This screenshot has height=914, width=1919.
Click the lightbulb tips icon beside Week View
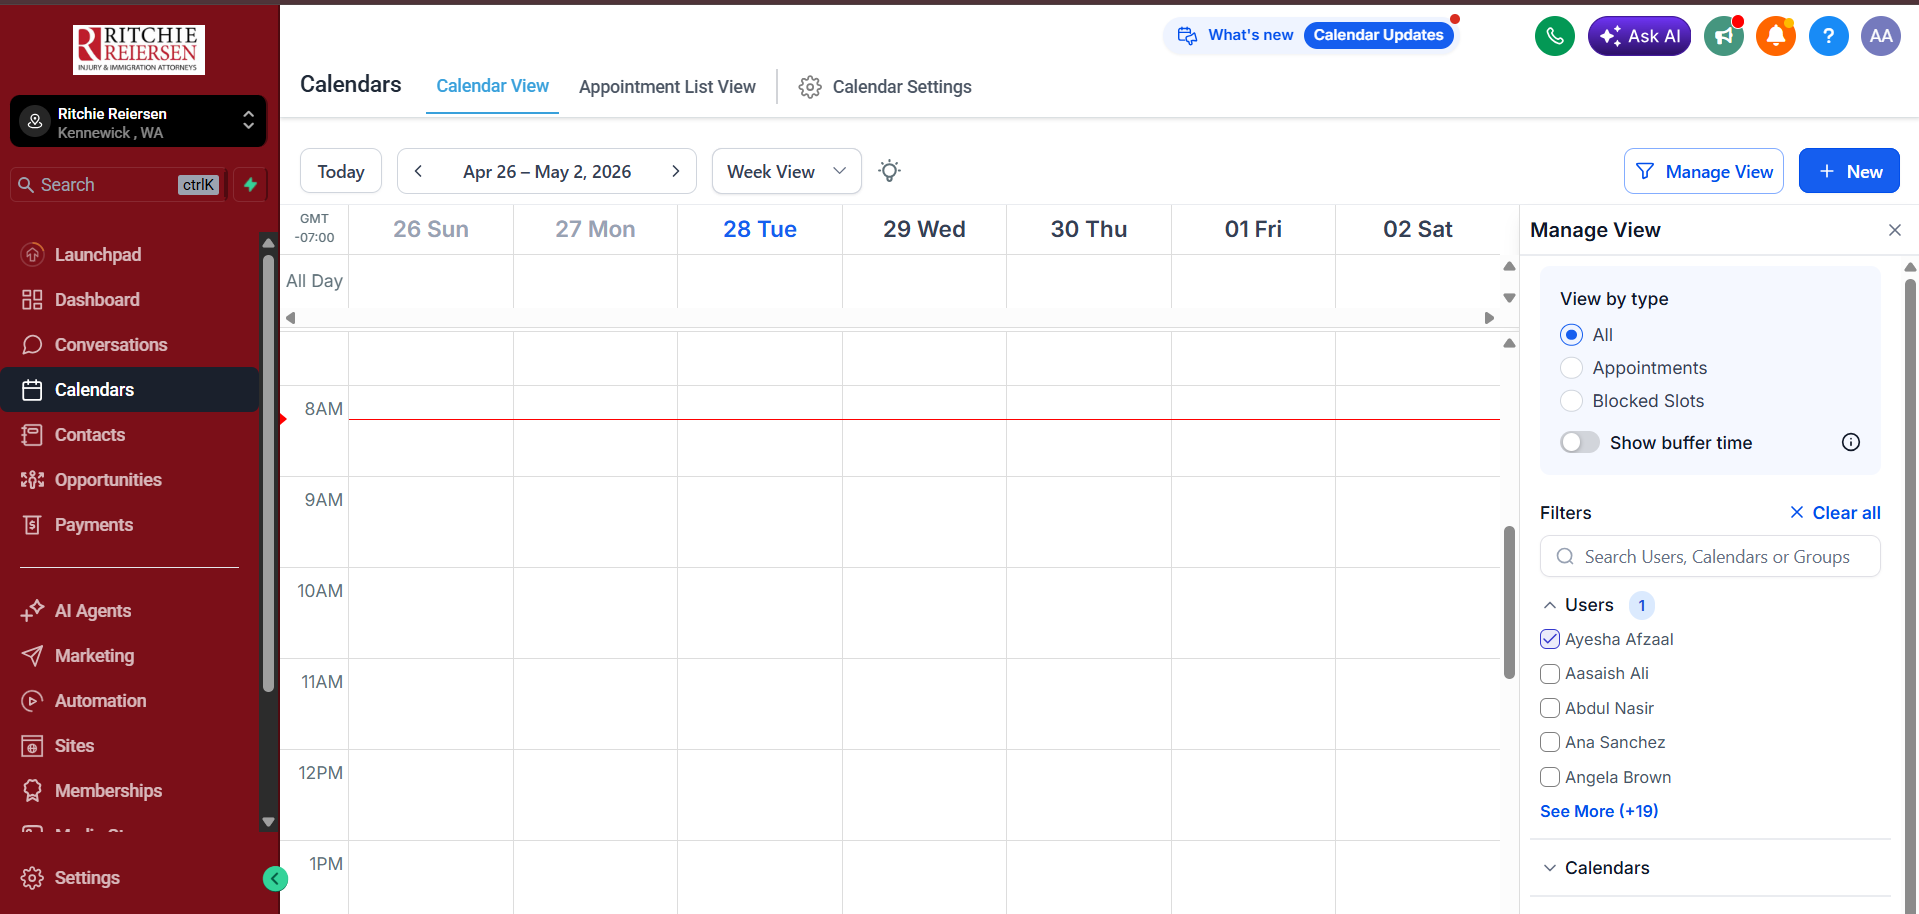889,171
